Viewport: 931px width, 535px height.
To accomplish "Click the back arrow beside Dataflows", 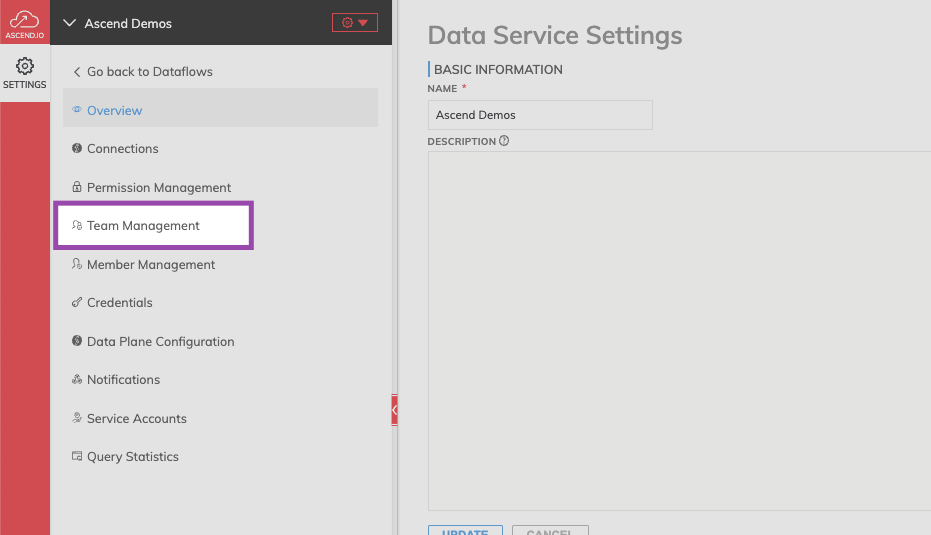I will 77,72.
